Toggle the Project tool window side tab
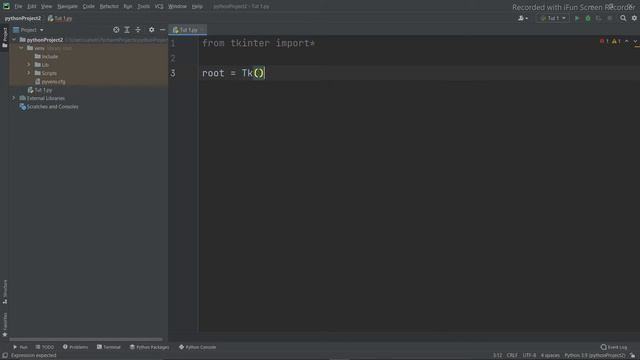The height and width of the screenshot is (360, 640). tap(5, 38)
